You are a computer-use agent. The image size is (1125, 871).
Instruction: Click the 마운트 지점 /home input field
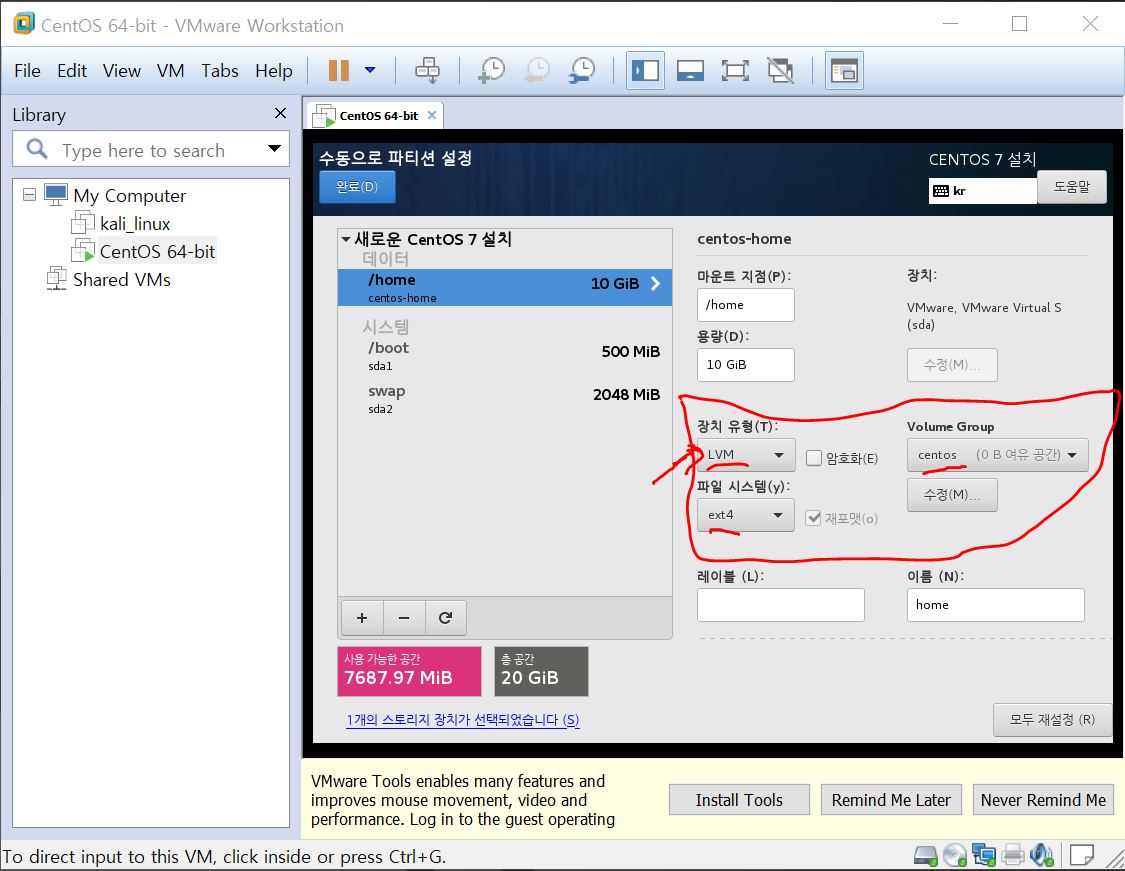[745, 305]
